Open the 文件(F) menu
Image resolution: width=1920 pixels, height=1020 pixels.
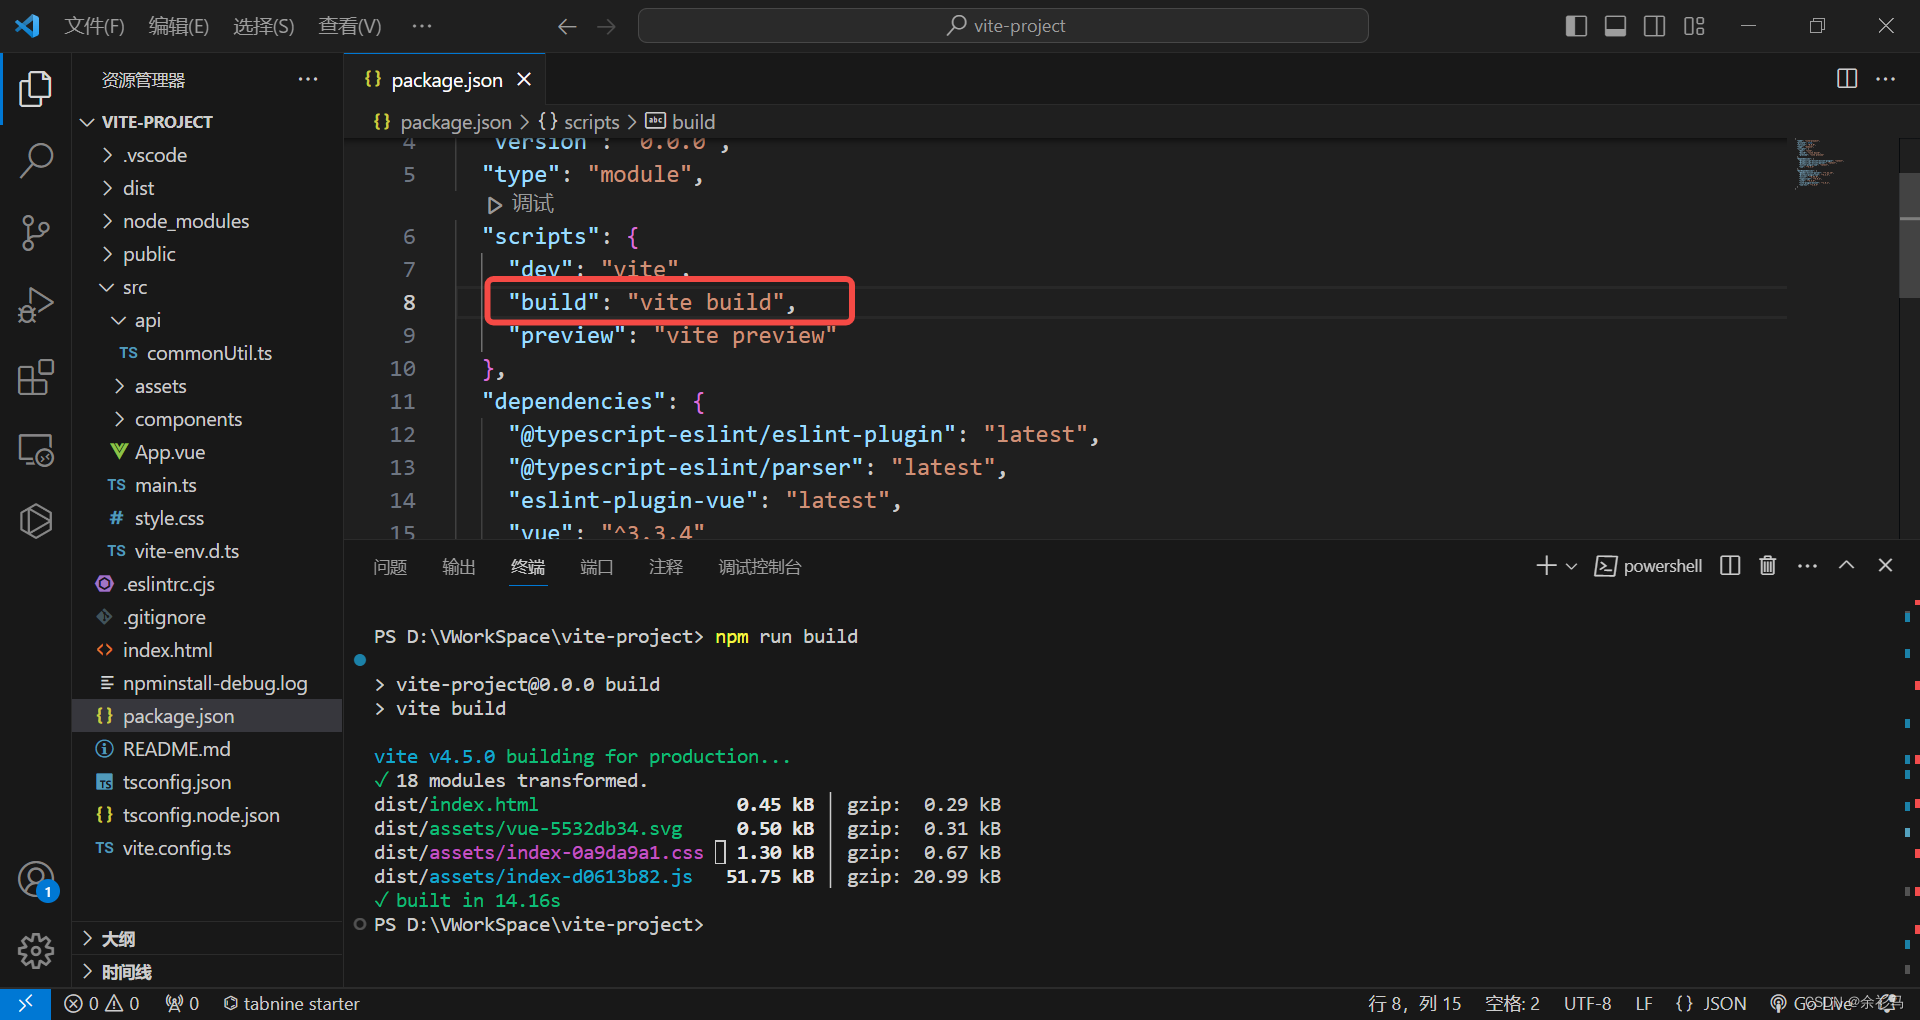95,26
